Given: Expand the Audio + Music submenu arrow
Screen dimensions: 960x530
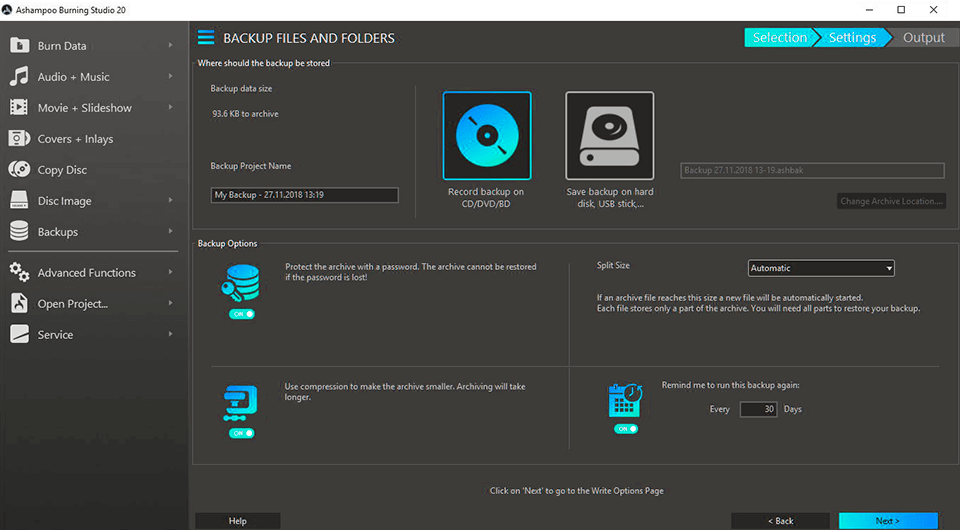Looking at the screenshot, I should [170, 76].
